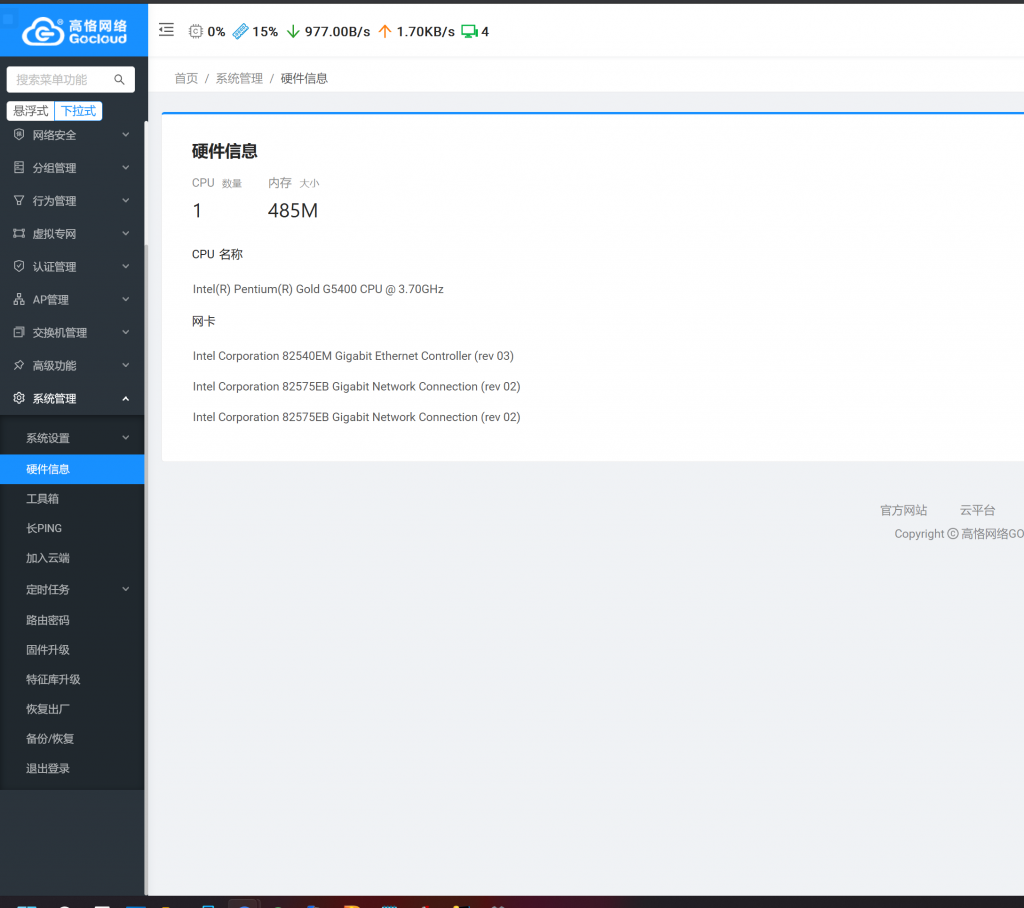1024x908 pixels.
Task: Expand the 系统设置 submenu chevron
Action: pyautogui.click(x=125, y=438)
